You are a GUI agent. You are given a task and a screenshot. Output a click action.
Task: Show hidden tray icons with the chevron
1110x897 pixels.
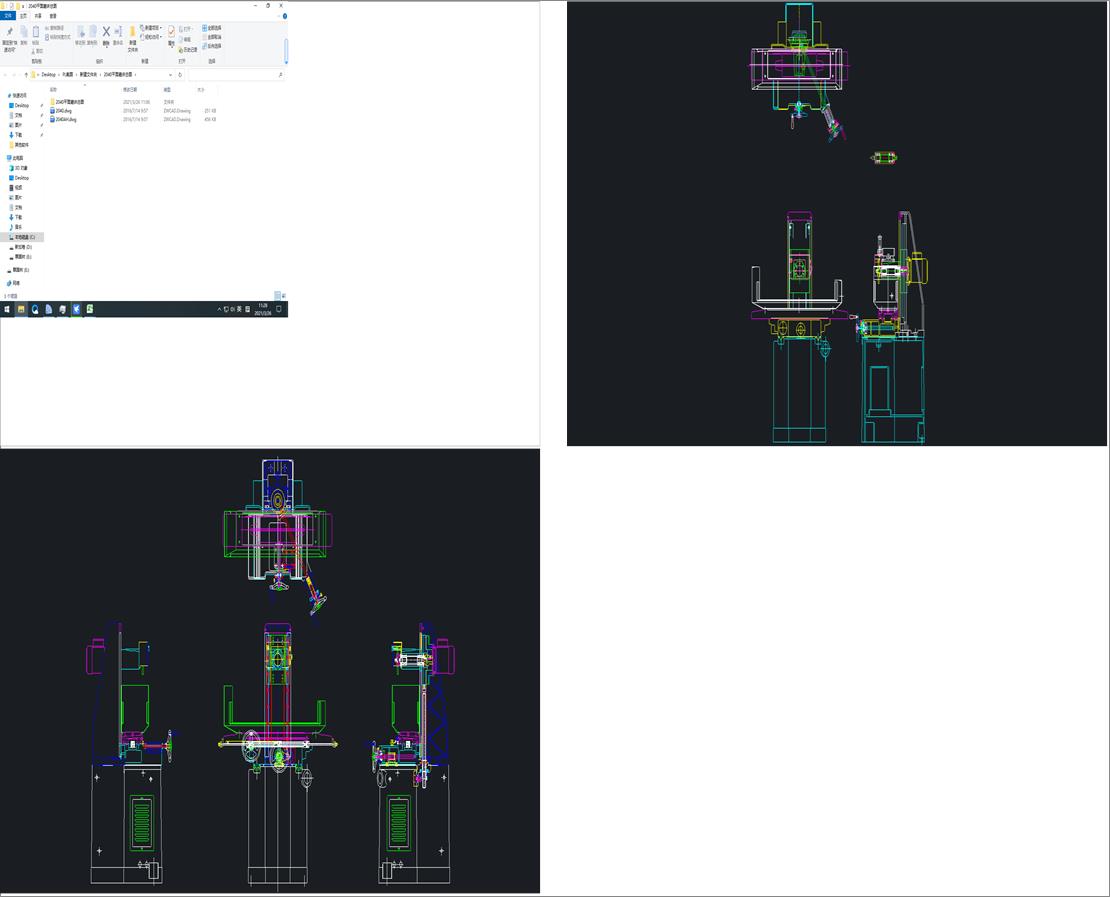(219, 309)
